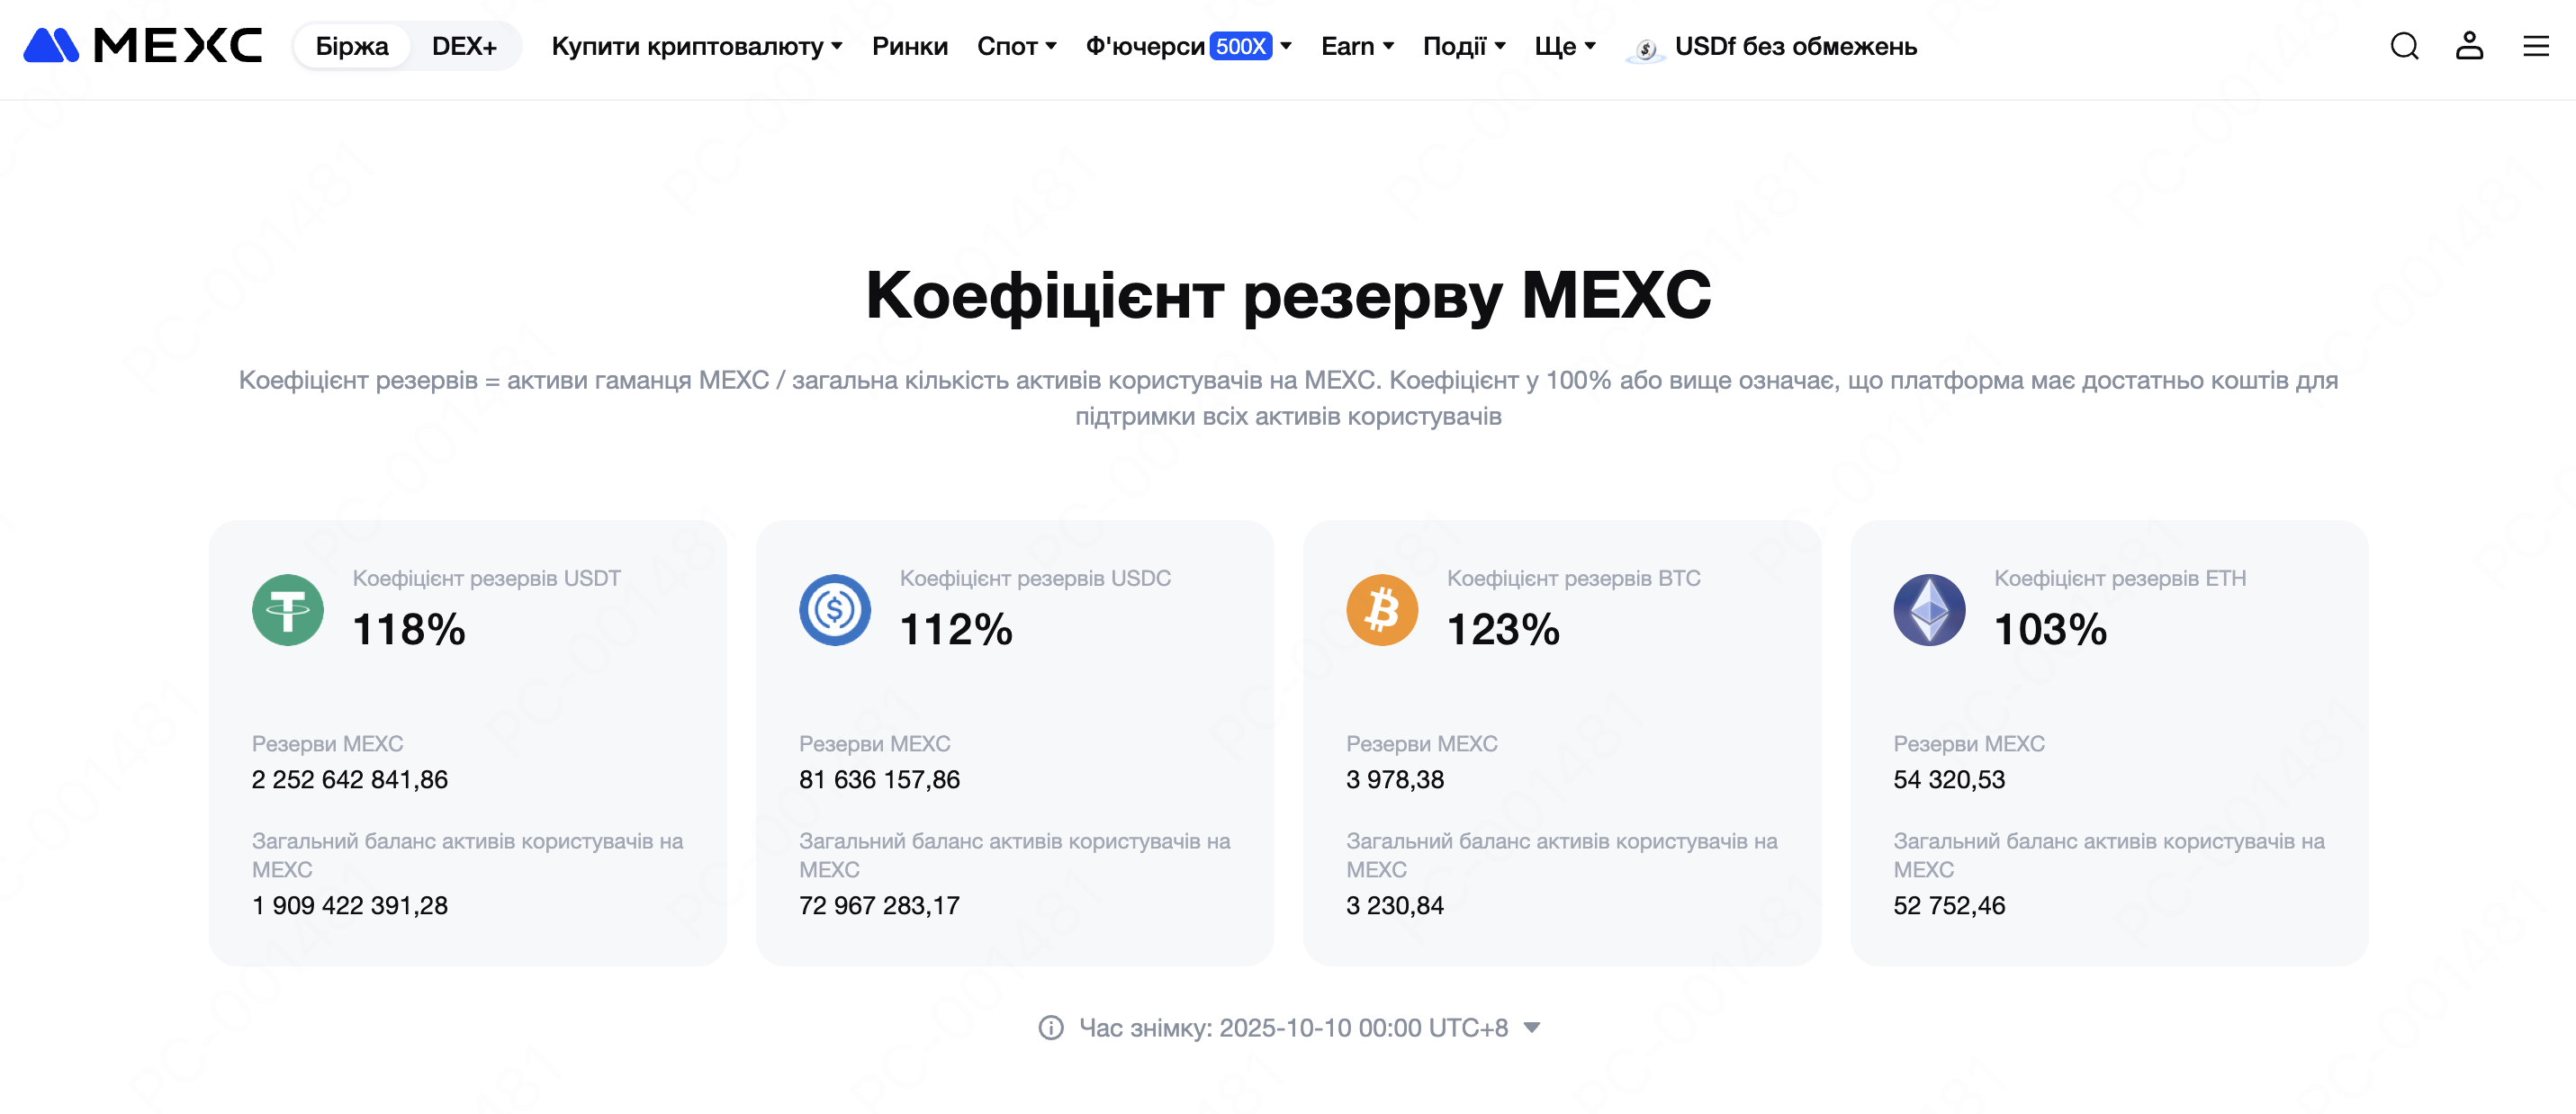Viewport: 2576px width, 1114px height.
Task: Open the hamburger menu icon
Action: click(x=2535, y=46)
